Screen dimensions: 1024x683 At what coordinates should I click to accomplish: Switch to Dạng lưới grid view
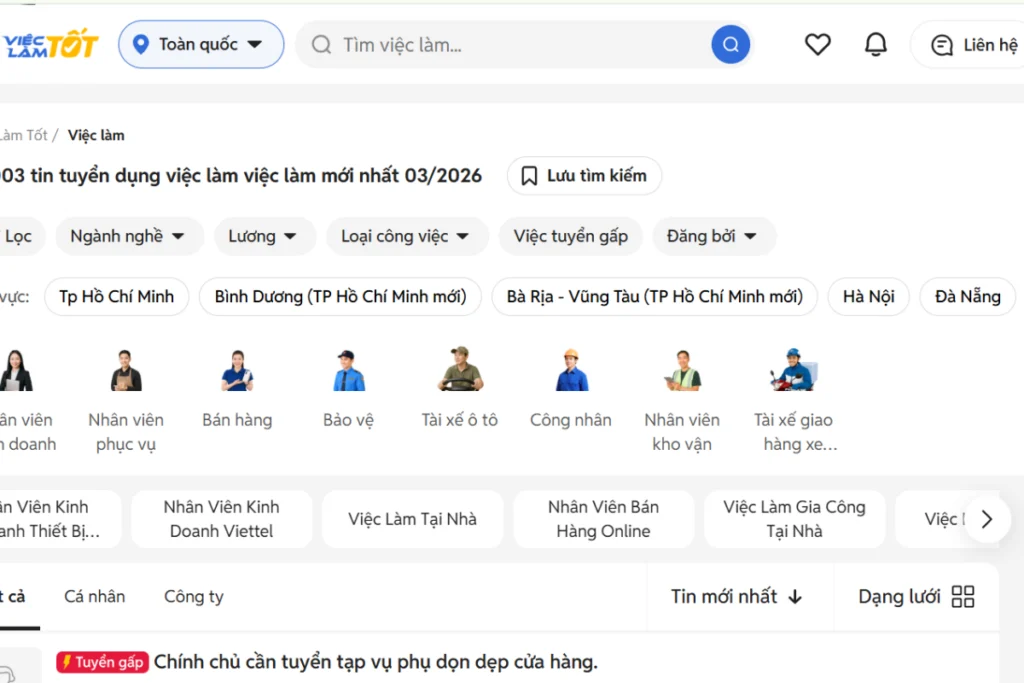tap(916, 596)
